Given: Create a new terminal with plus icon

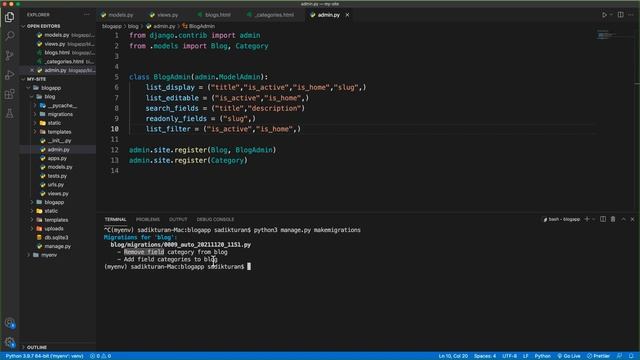Looking at the screenshot, I should click(587, 219).
